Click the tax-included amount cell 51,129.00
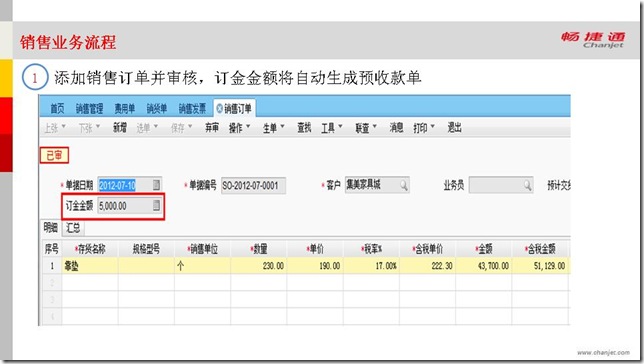Viewport: 644px width, 364px height. [540, 266]
